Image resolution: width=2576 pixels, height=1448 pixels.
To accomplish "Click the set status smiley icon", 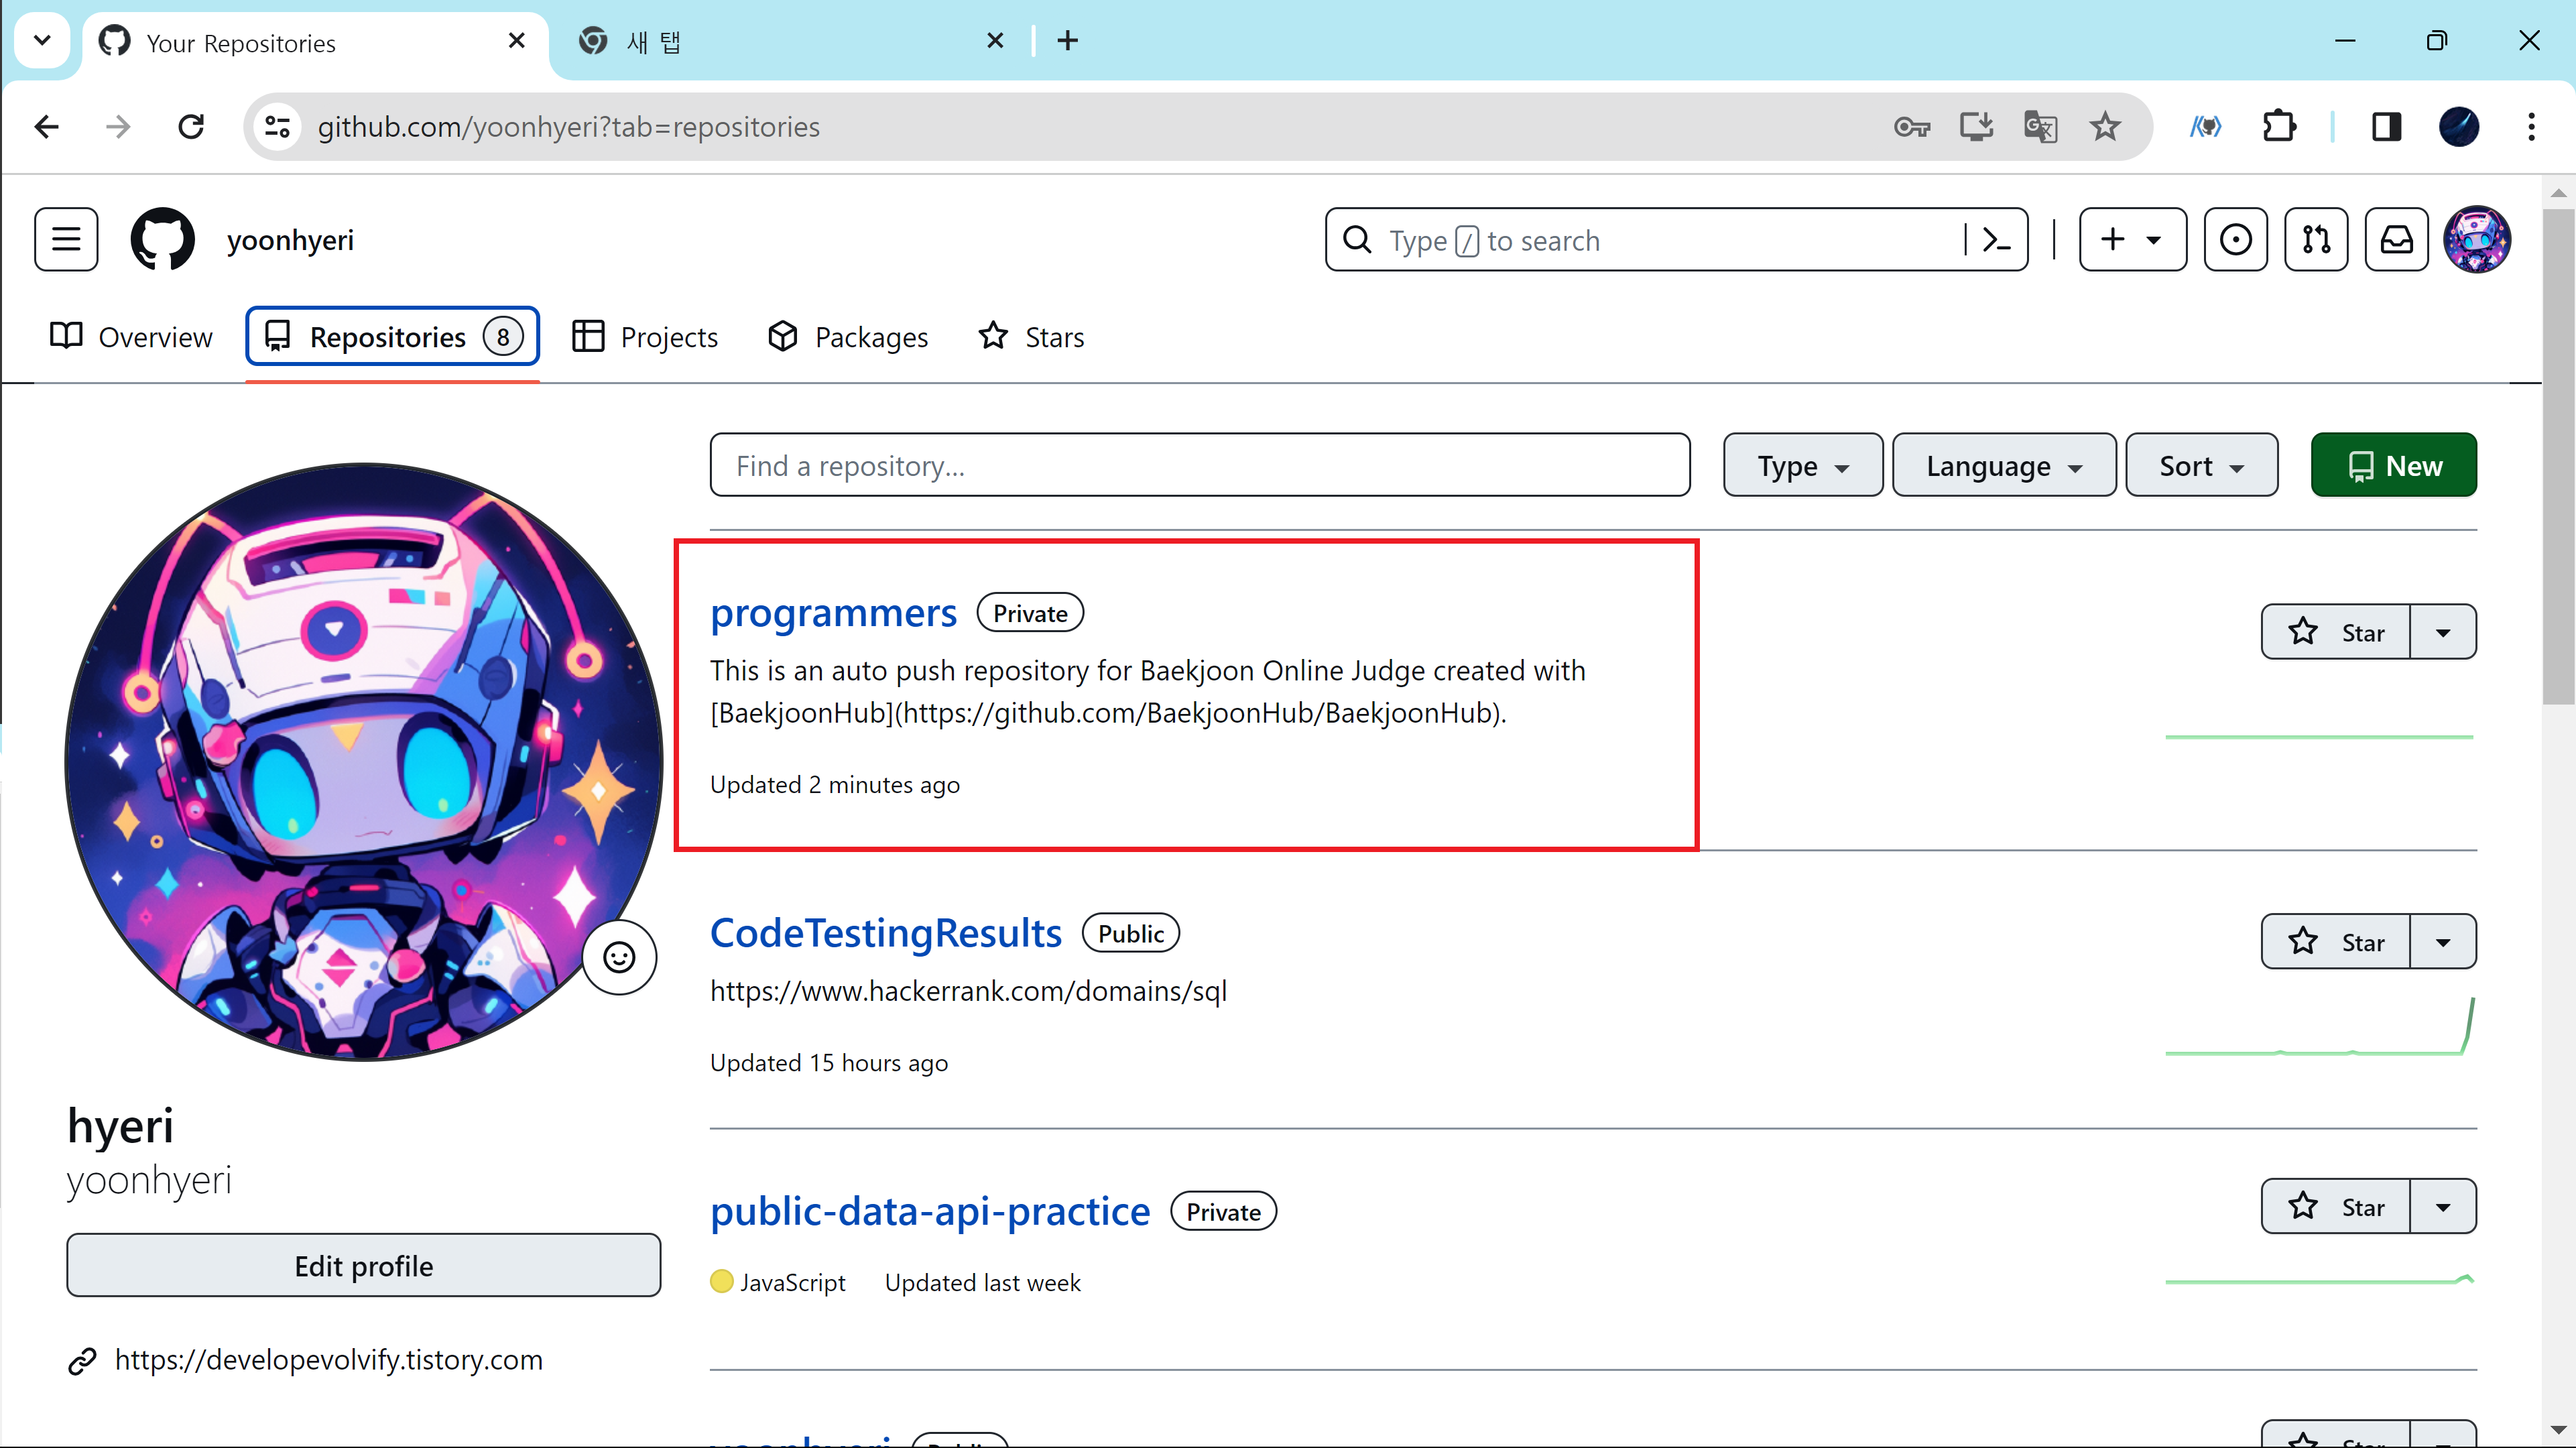I will click(x=619, y=957).
